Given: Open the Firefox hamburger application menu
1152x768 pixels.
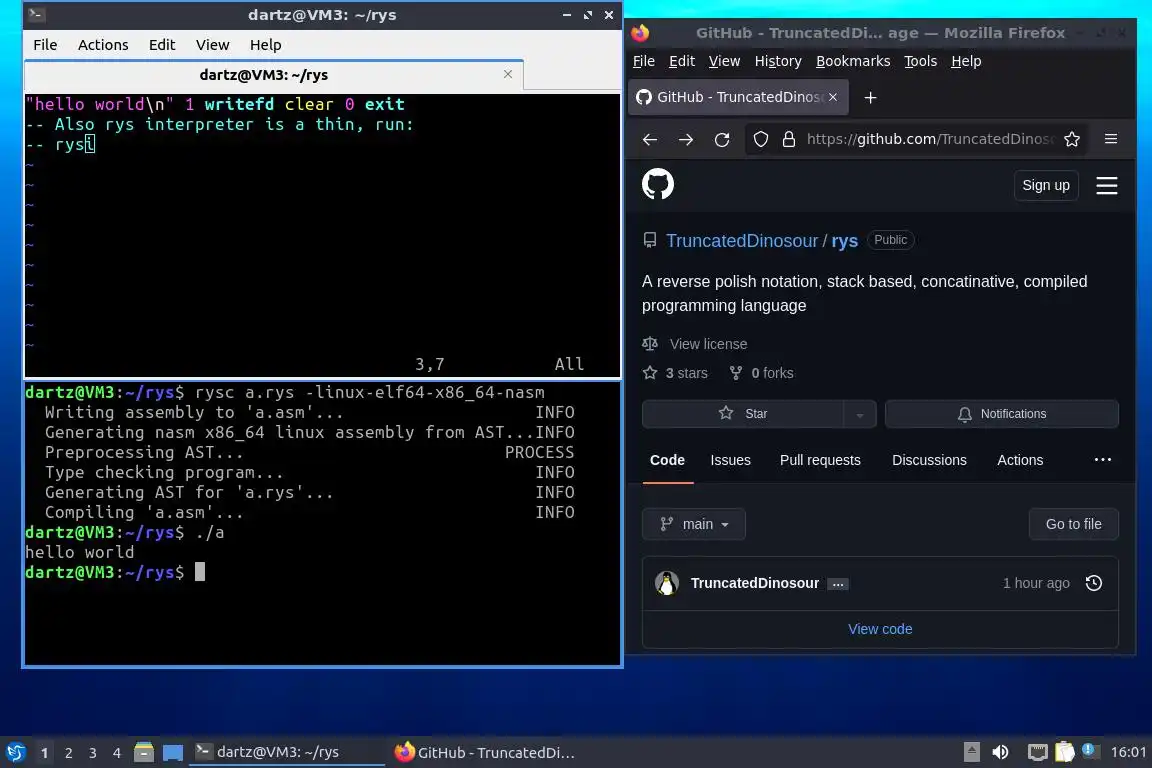Looking at the screenshot, I should [x=1111, y=139].
